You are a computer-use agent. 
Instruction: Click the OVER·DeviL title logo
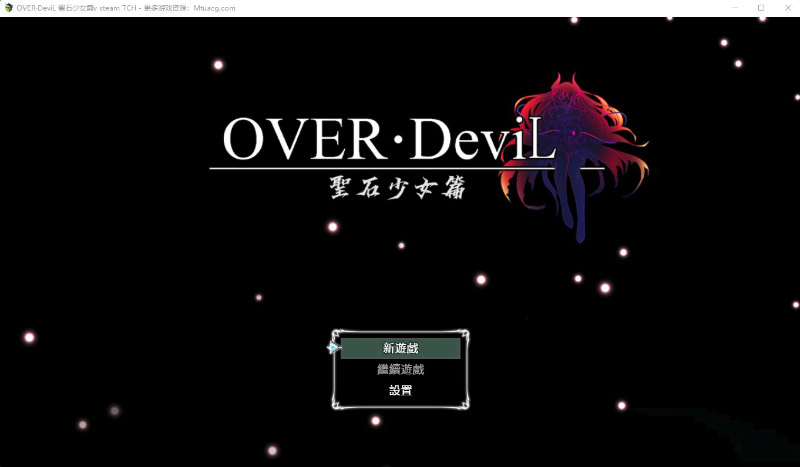(389, 138)
